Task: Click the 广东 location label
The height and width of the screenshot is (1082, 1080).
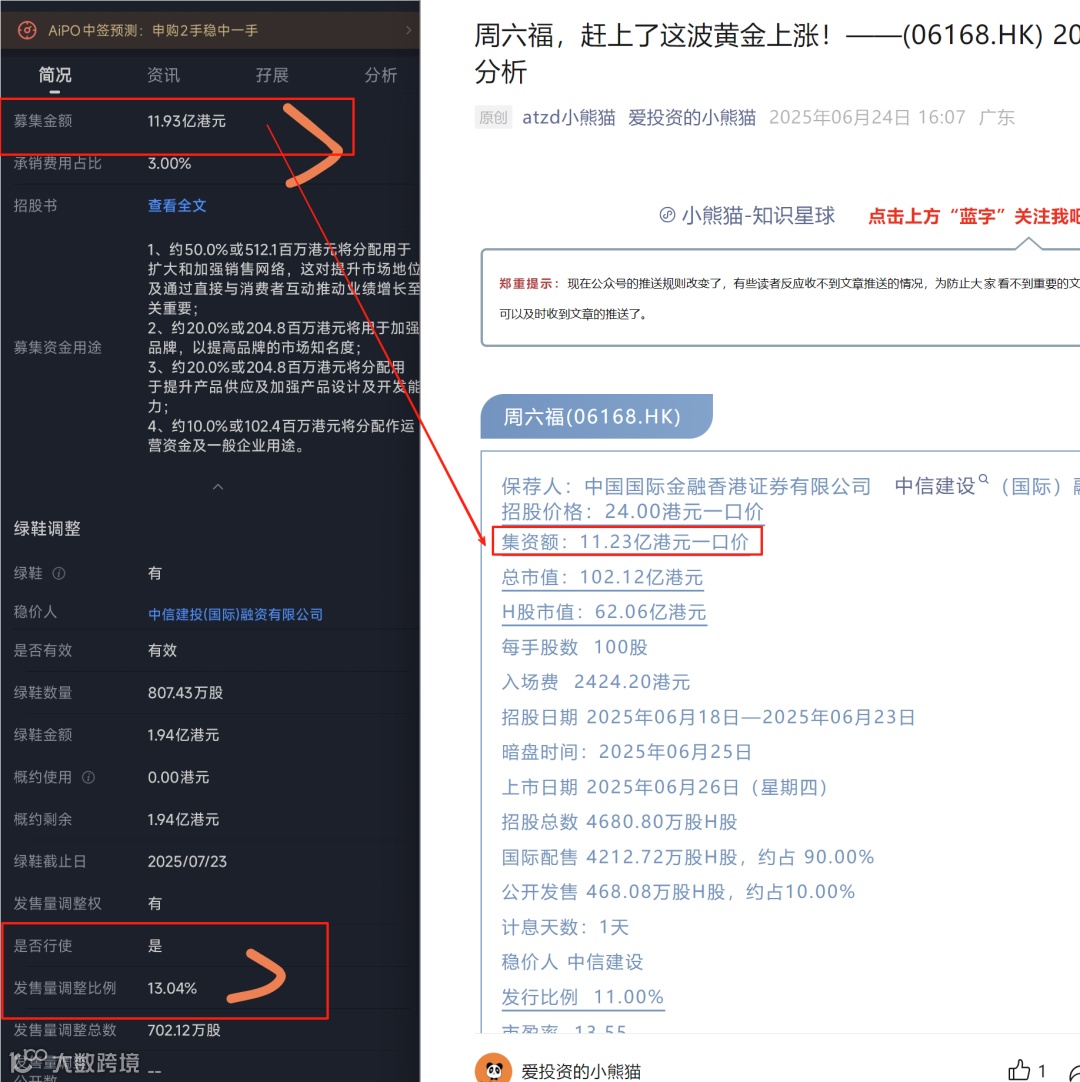Action: click(x=996, y=117)
